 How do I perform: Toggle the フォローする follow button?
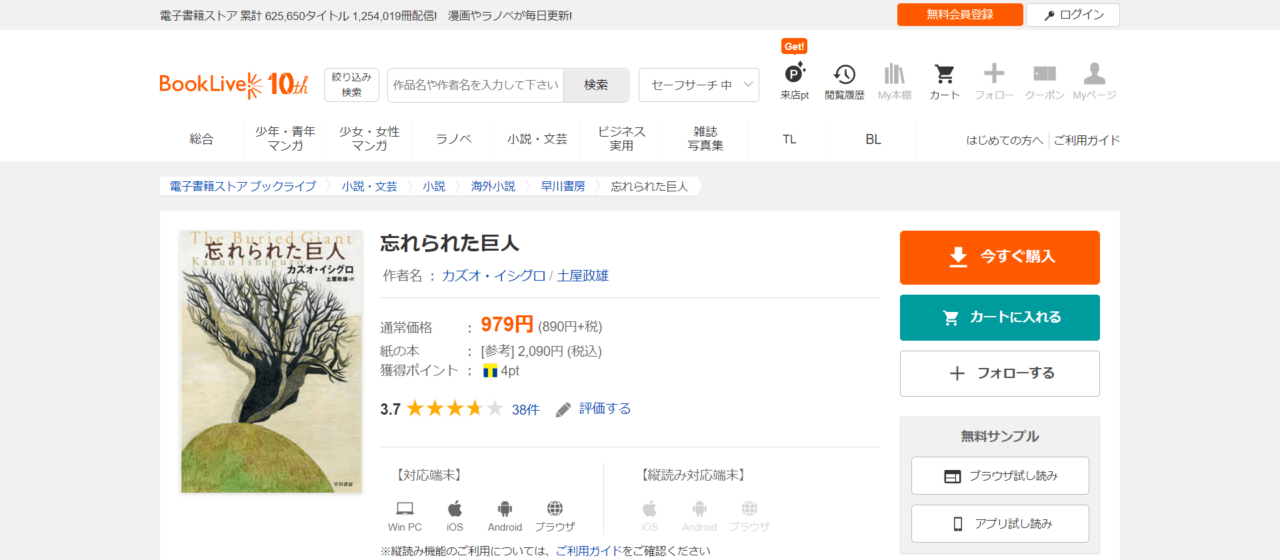point(999,373)
